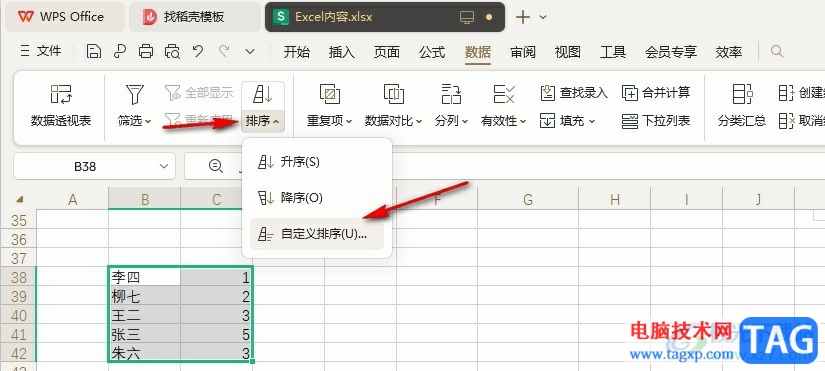This screenshot has height=371, width=825.
Task: Select row 35 header
Action: point(19,219)
